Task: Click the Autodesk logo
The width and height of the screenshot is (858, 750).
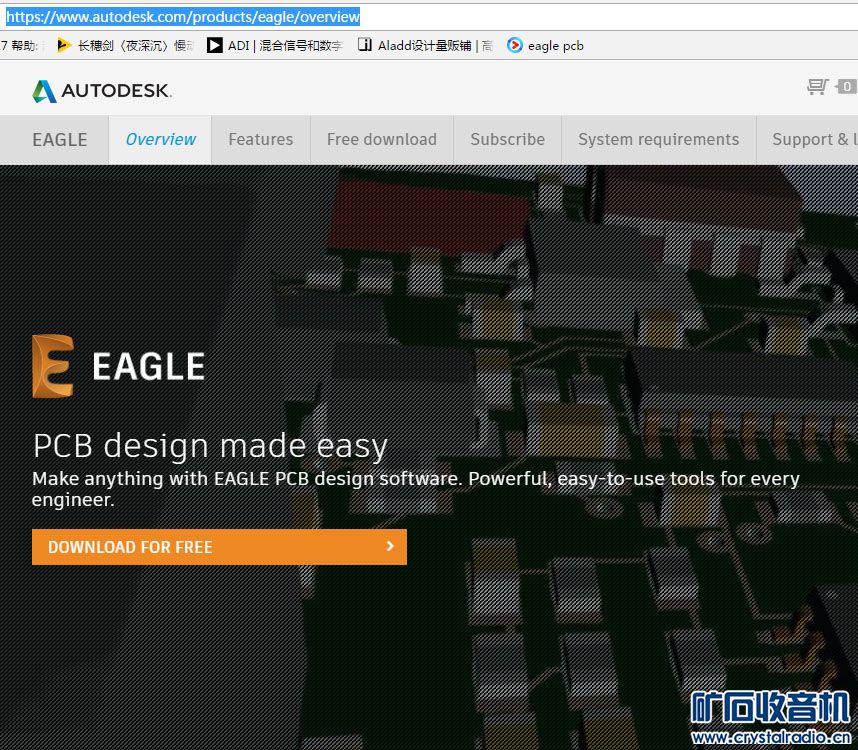Action: [x=101, y=91]
